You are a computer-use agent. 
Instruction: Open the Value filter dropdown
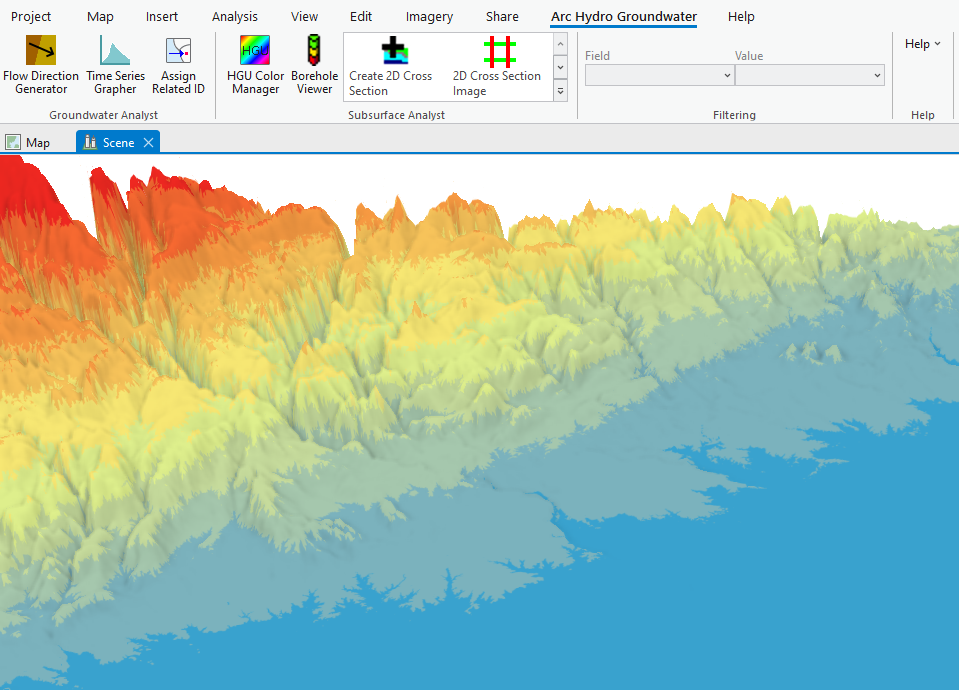point(809,76)
